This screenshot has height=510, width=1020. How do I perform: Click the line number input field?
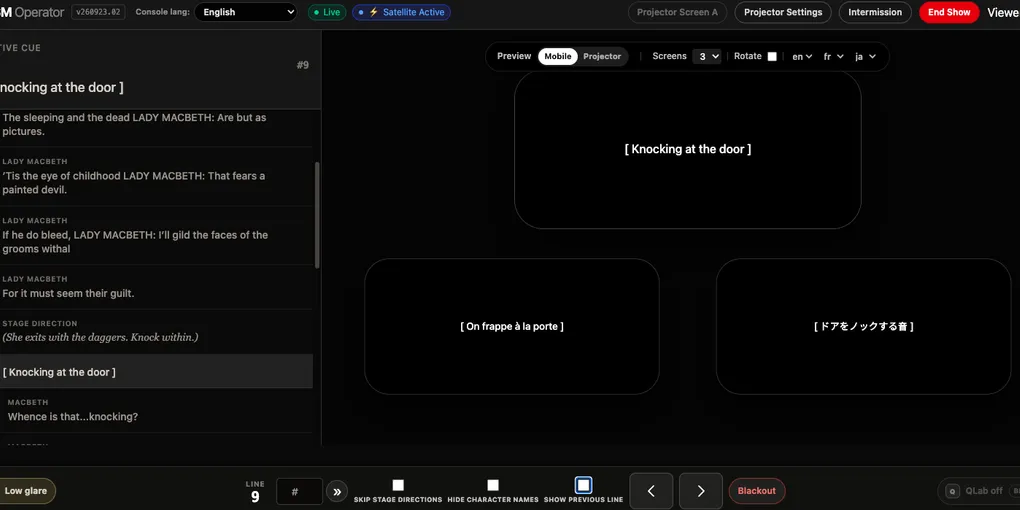click(299, 492)
